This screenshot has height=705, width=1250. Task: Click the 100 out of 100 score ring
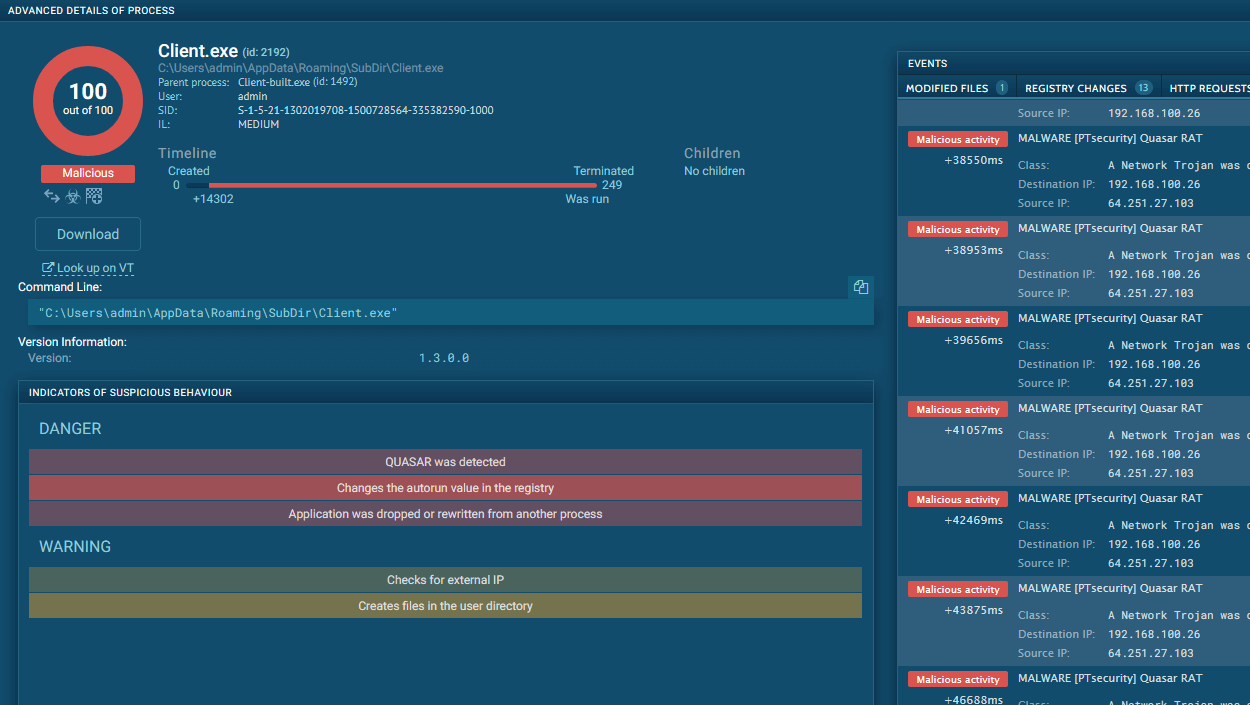coord(88,100)
